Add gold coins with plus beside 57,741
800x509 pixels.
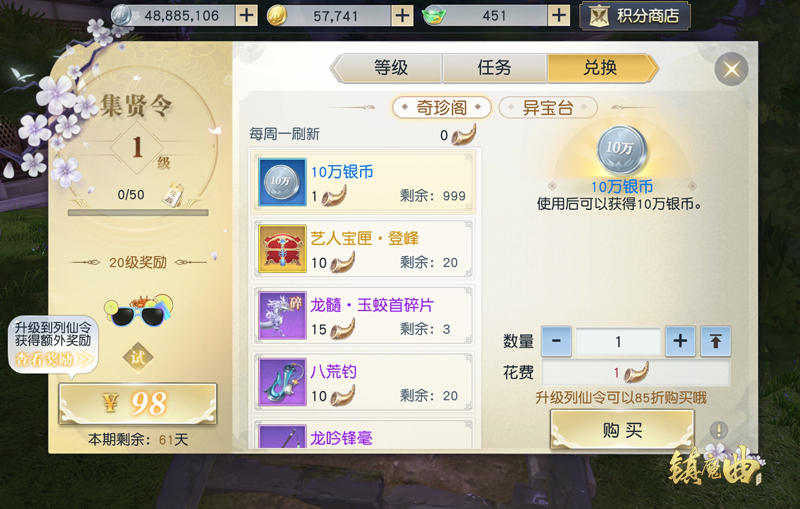pyautogui.click(x=402, y=15)
